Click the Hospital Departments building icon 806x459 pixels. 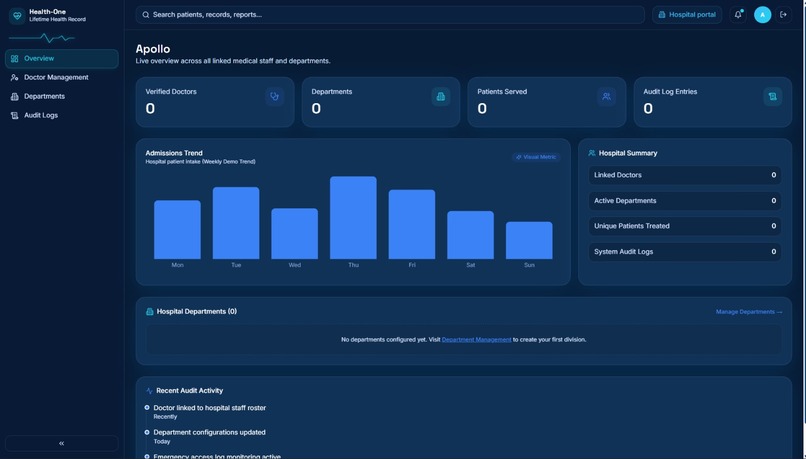point(150,311)
